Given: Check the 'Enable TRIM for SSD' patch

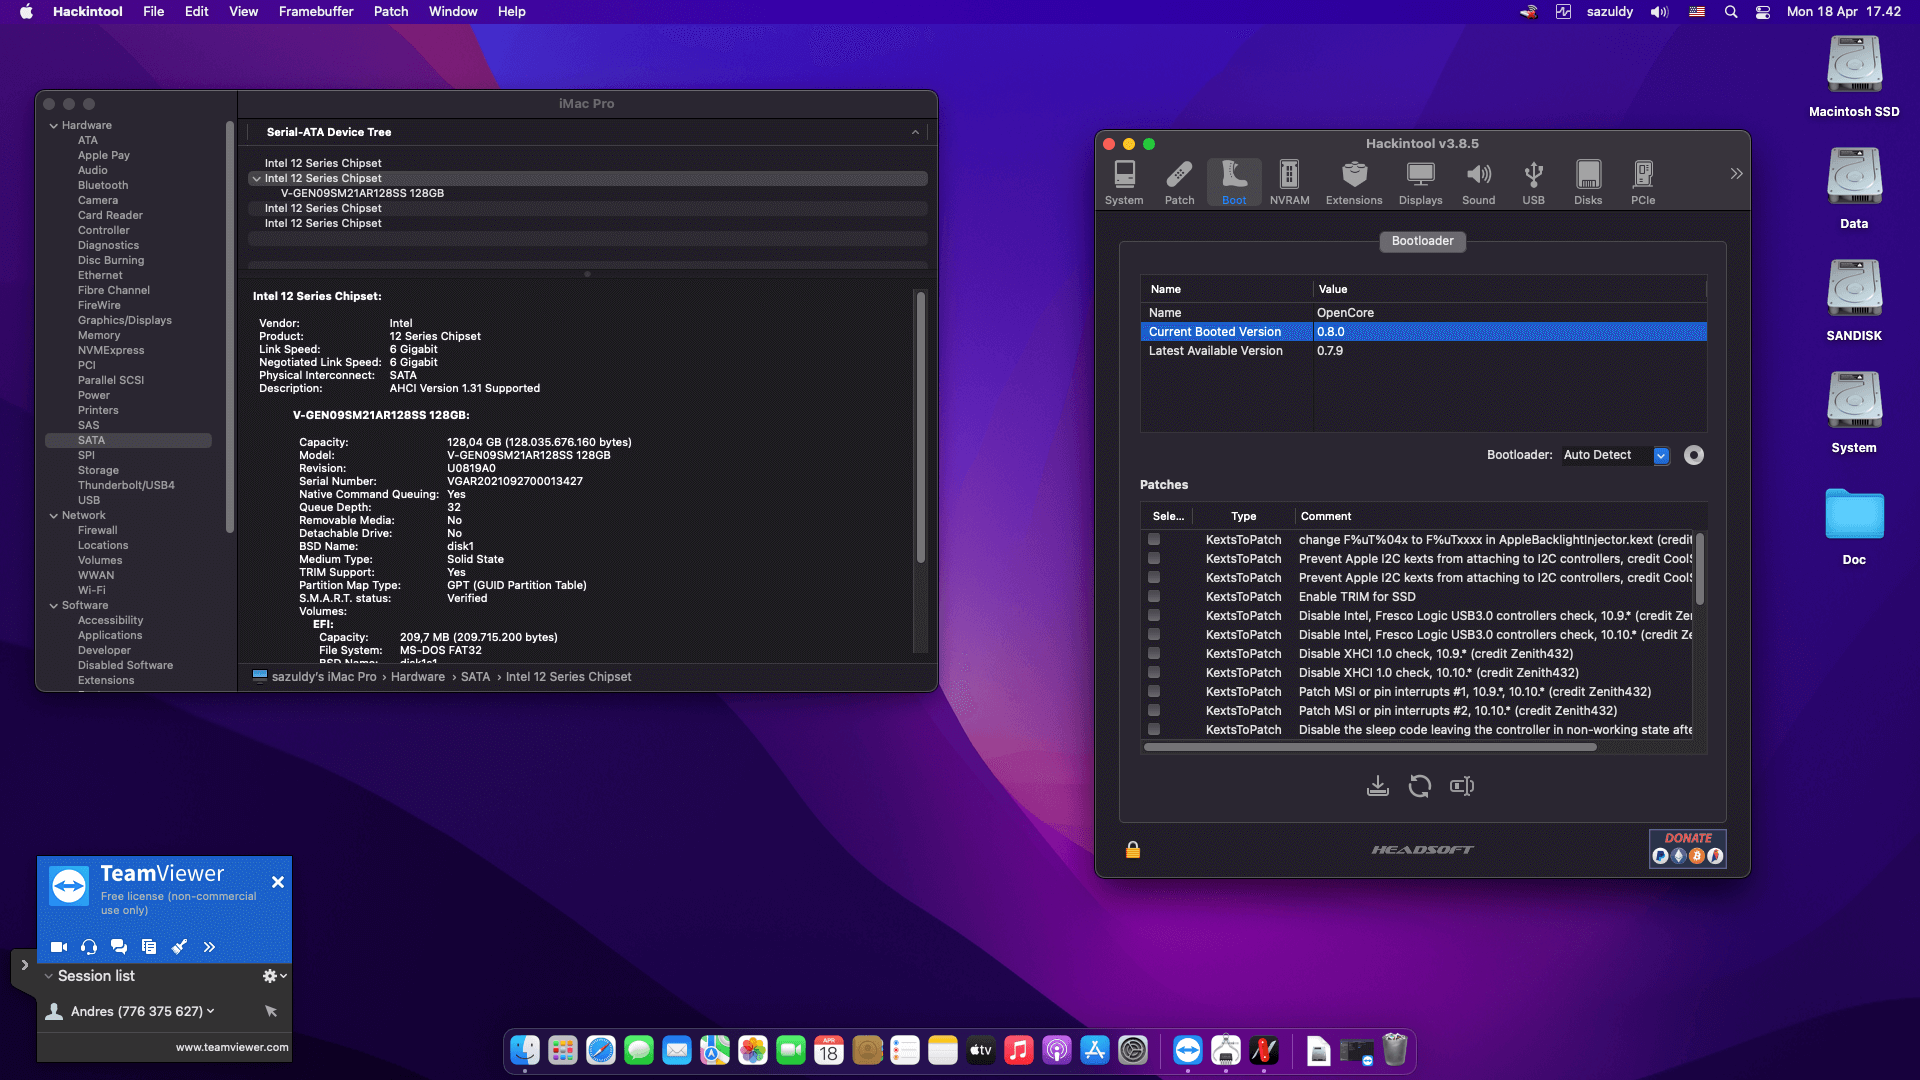Looking at the screenshot, I should (1154, 597).
